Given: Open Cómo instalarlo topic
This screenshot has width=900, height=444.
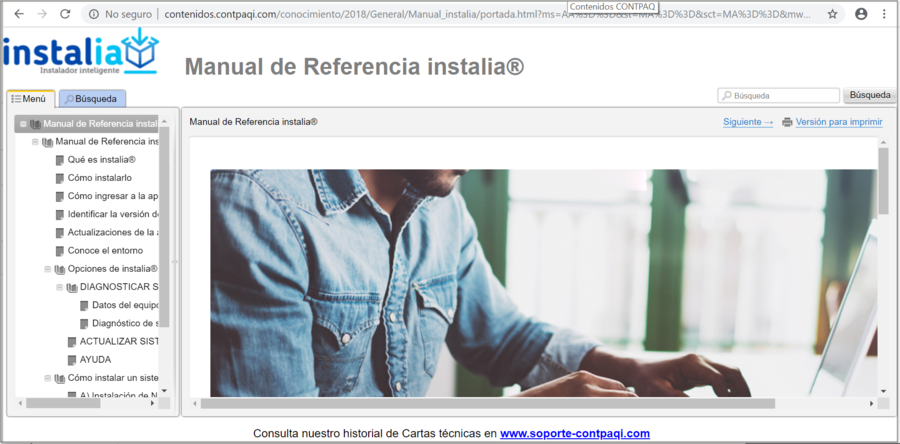Looking at the screenshot, I should [x=99, y=178].
